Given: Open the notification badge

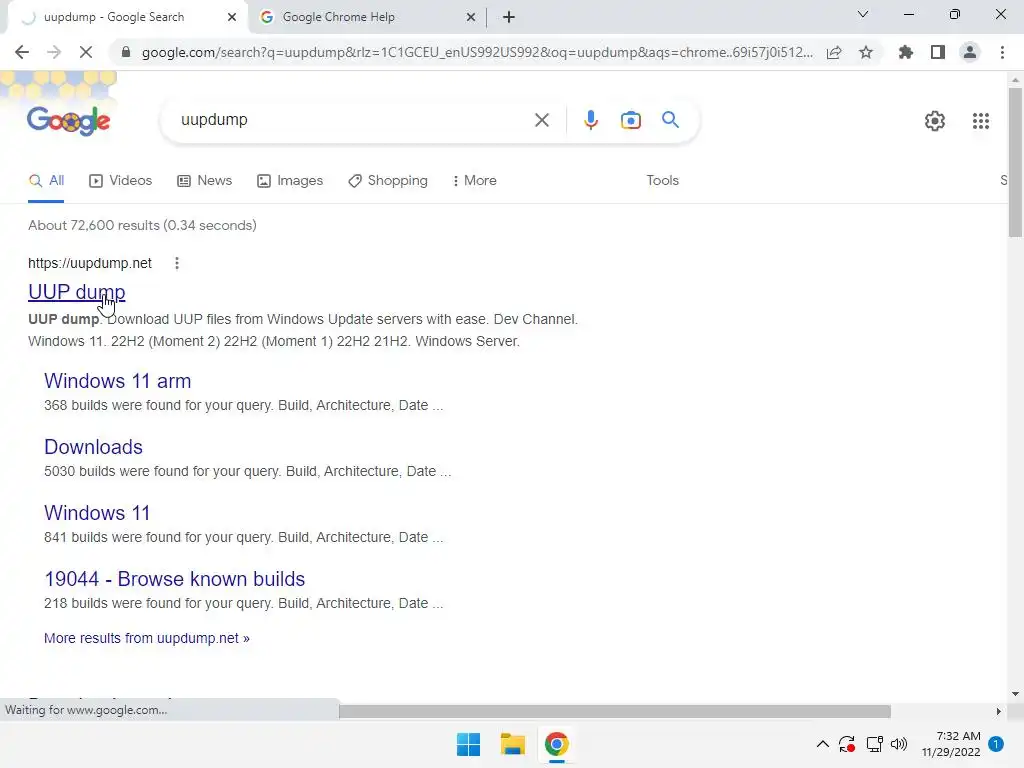Looking at the screenshot, I should (996, 744).
